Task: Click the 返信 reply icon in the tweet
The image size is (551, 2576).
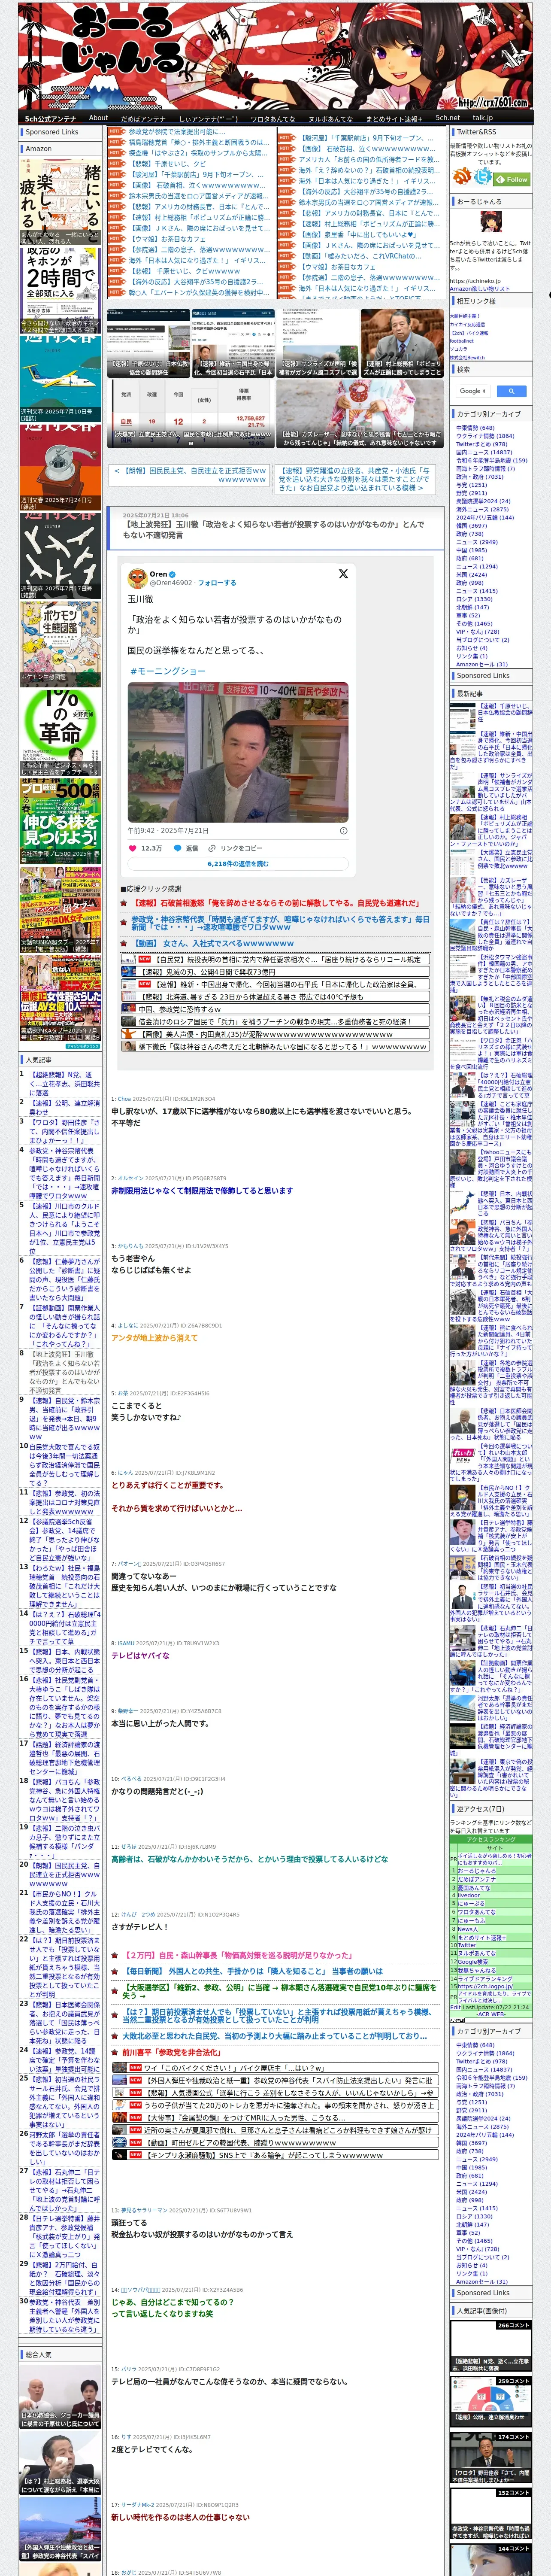Action: [x=186, y=847]
